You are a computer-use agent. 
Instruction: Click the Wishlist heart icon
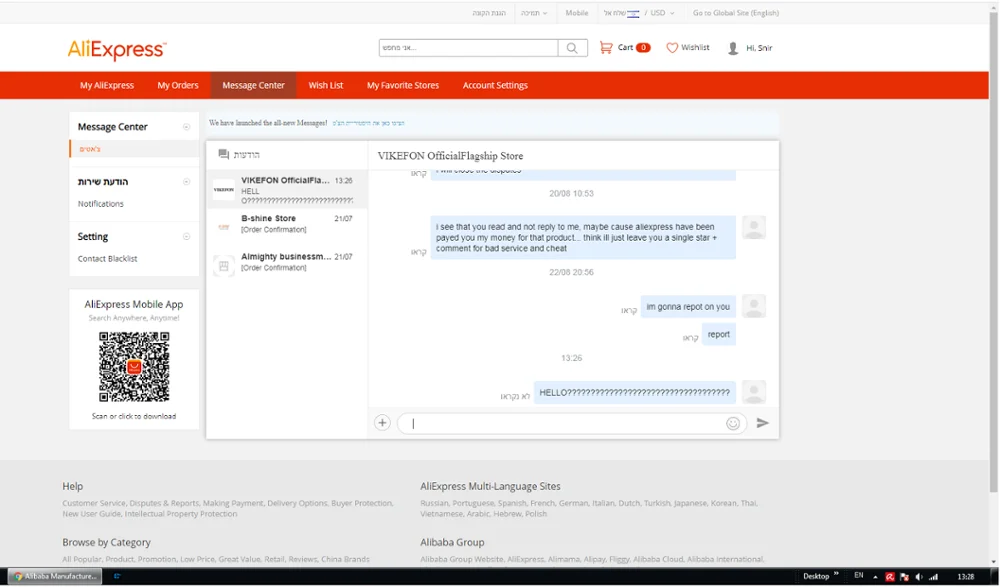tap(672, 48)
